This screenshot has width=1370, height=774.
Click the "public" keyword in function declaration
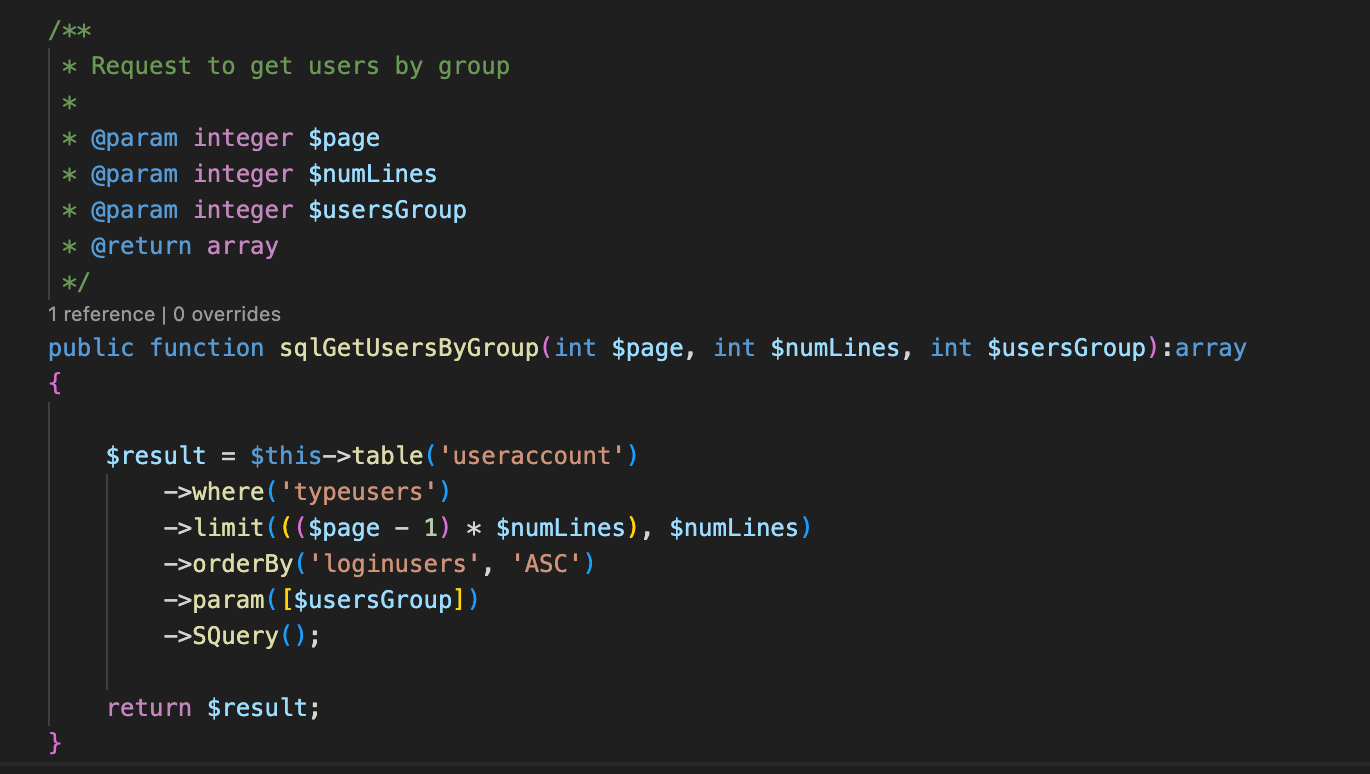pos(91,348)
